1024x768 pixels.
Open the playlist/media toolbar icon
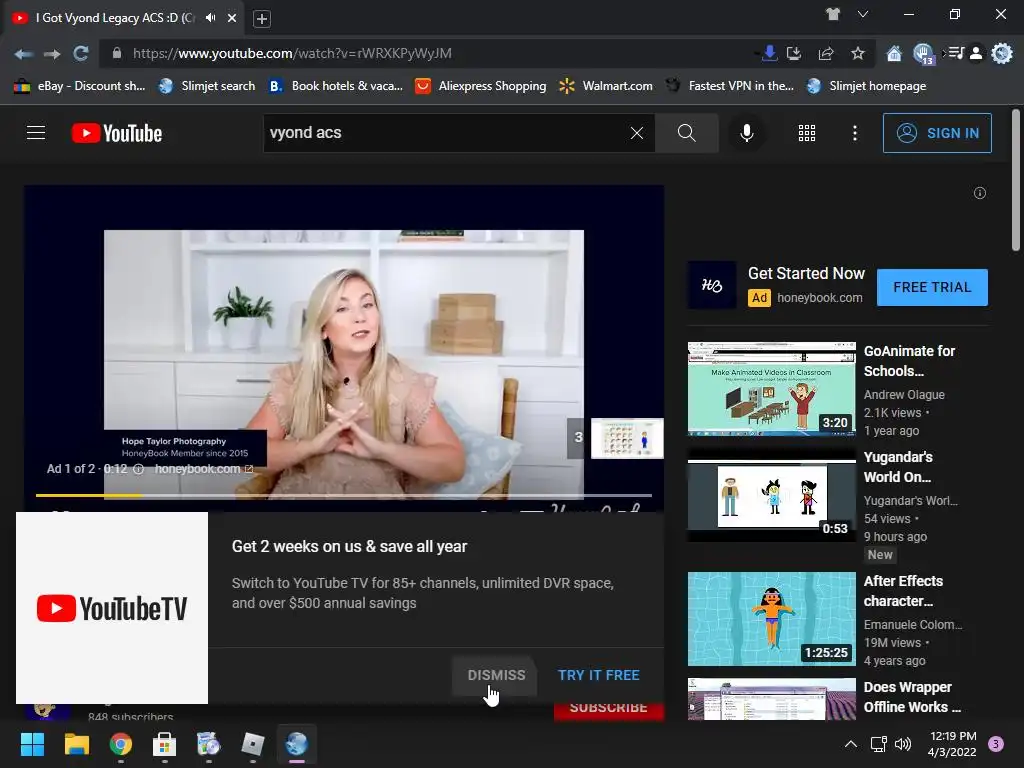coord(955,54)
